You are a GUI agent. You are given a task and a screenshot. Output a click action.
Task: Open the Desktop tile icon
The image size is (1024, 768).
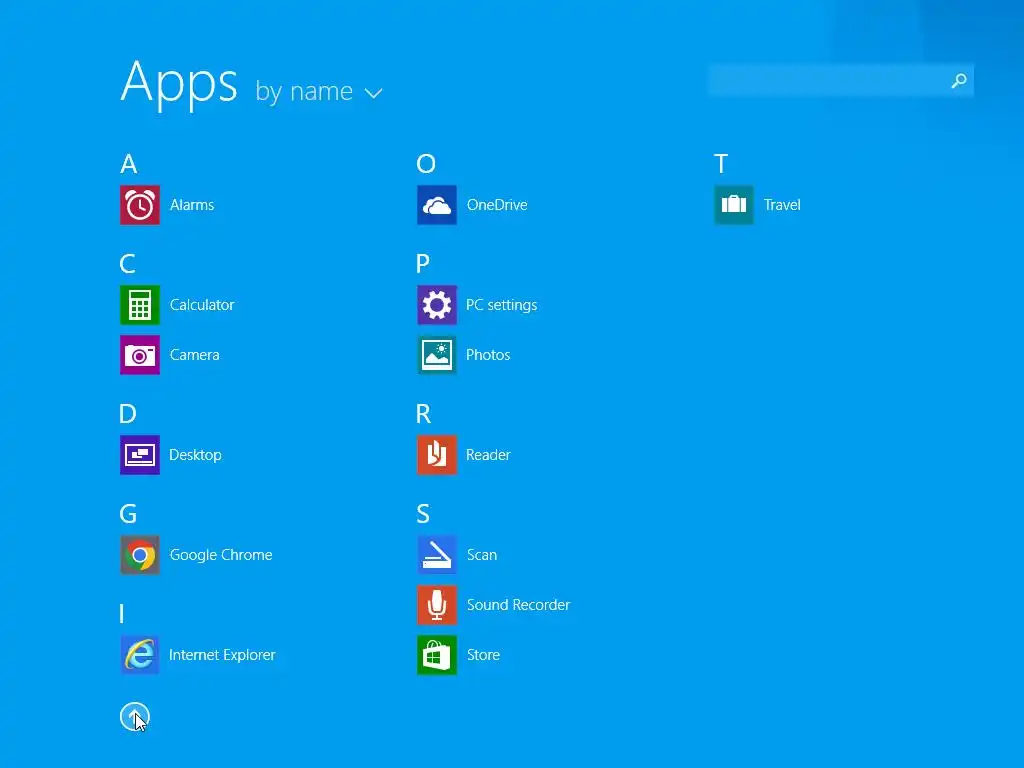140,455
